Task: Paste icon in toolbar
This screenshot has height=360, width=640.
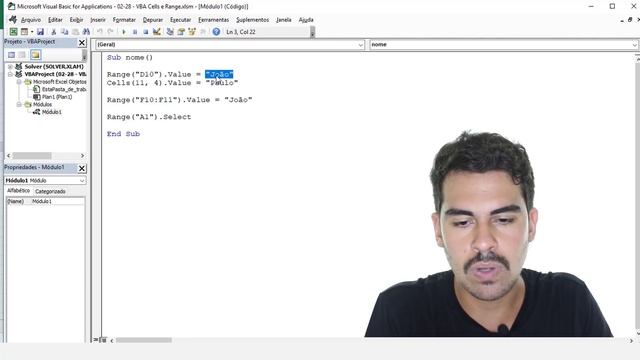Action: point(76,32)
